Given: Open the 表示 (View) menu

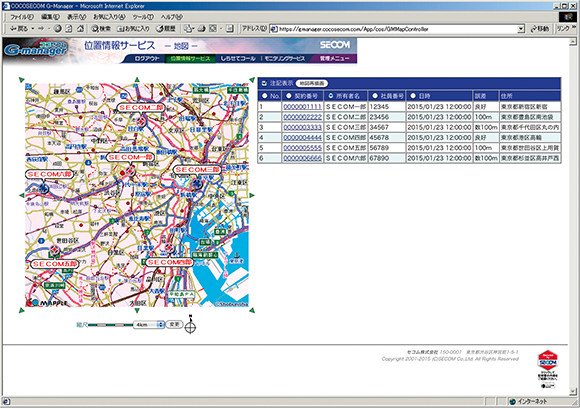Looking at the screenshot, I should (x=77, y=17).
